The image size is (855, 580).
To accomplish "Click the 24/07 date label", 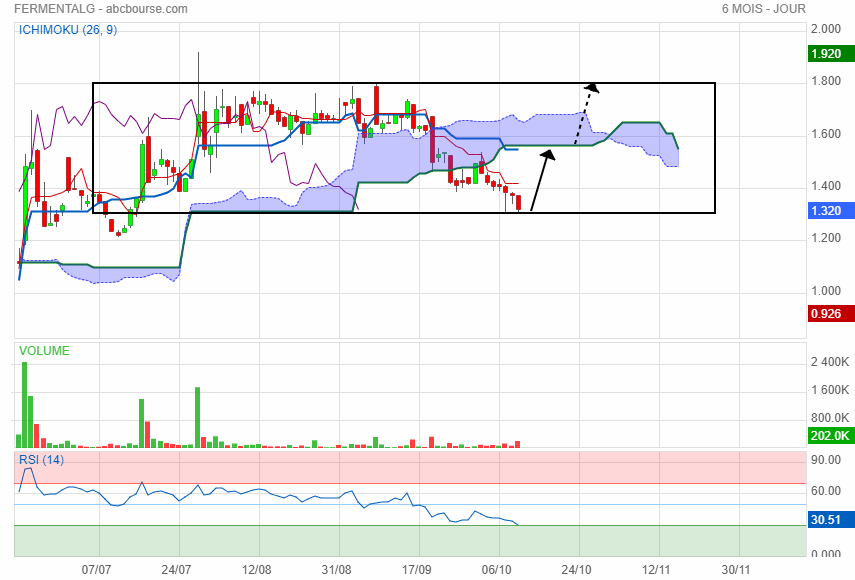I will coord(176,570).
